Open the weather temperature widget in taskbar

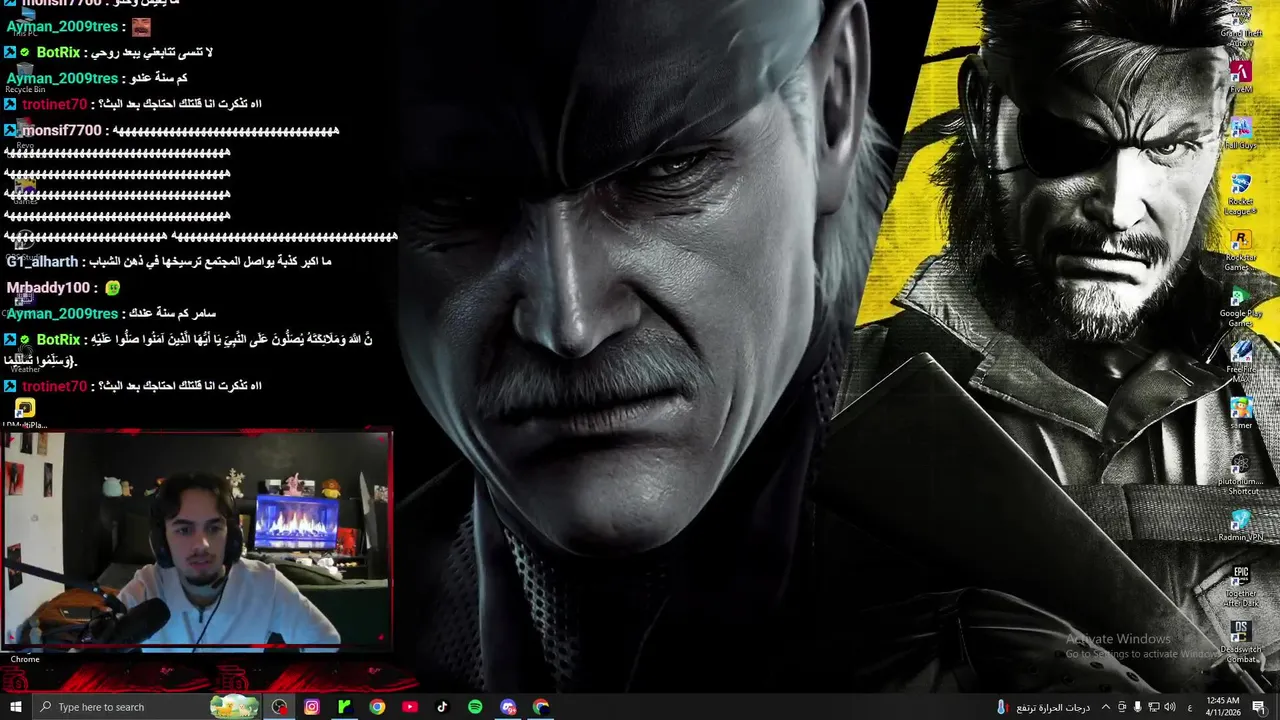coord(1043,707)
